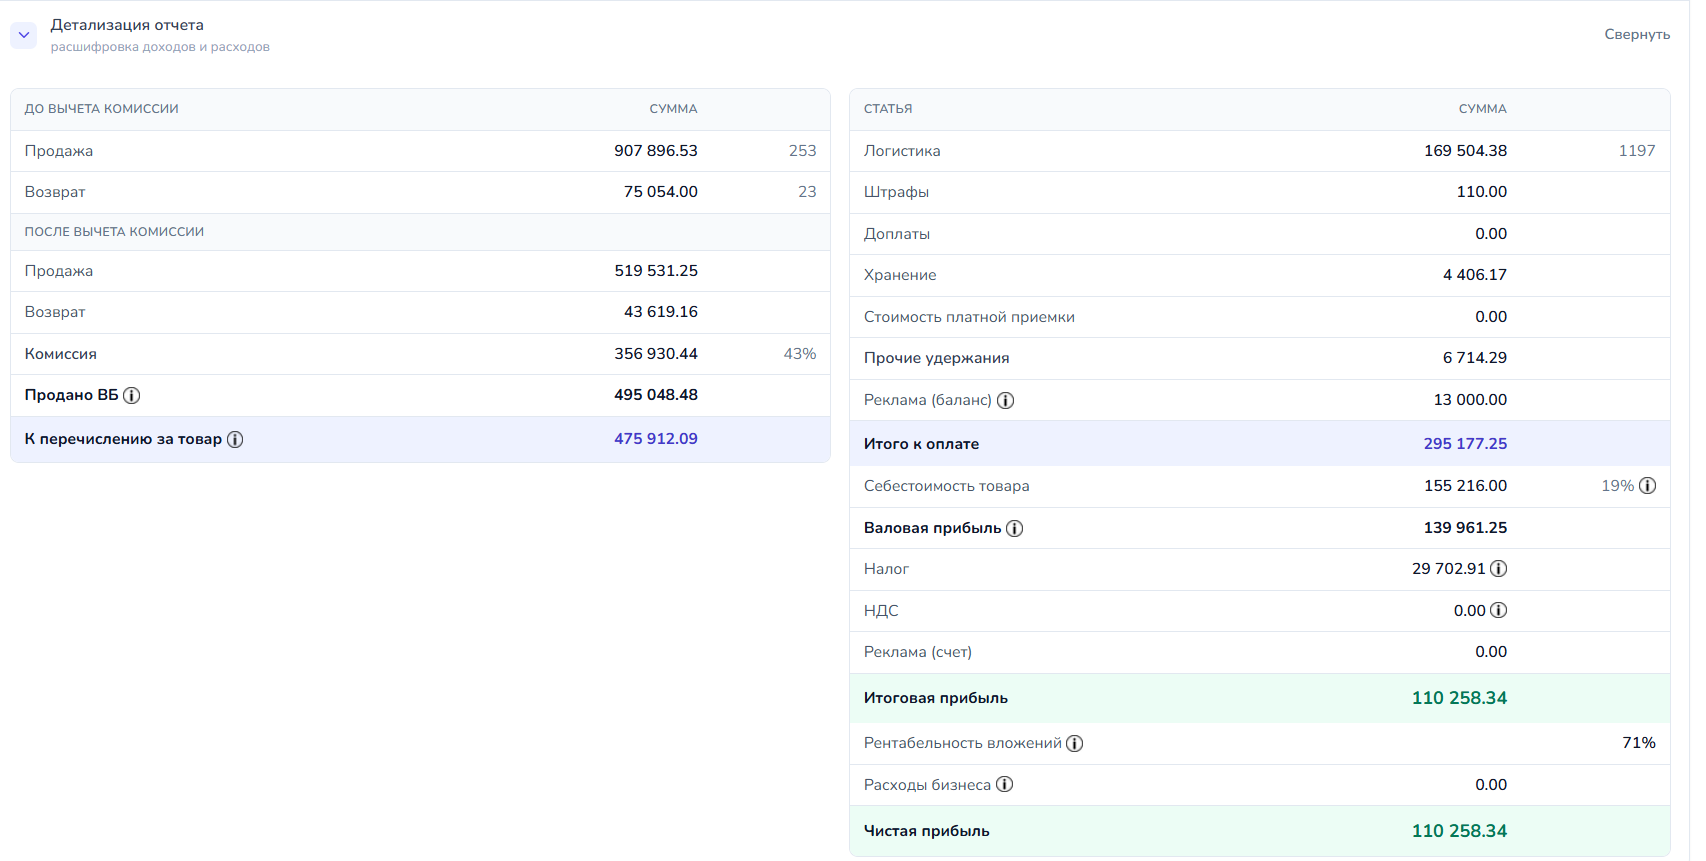Open info icon beside НДС value 0.00
1706x861 pixels.
click(x=1498, y=610)
